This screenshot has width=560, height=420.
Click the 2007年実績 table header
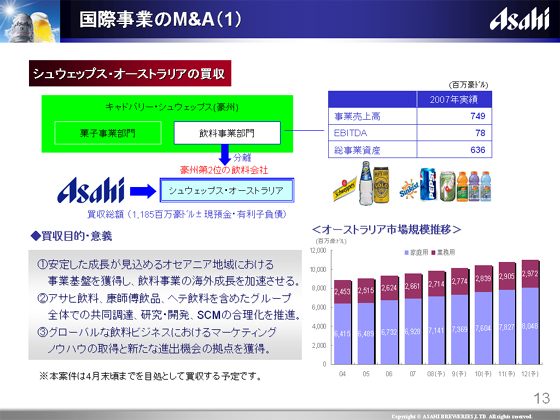pyautogui.click(x=454, y=99)
